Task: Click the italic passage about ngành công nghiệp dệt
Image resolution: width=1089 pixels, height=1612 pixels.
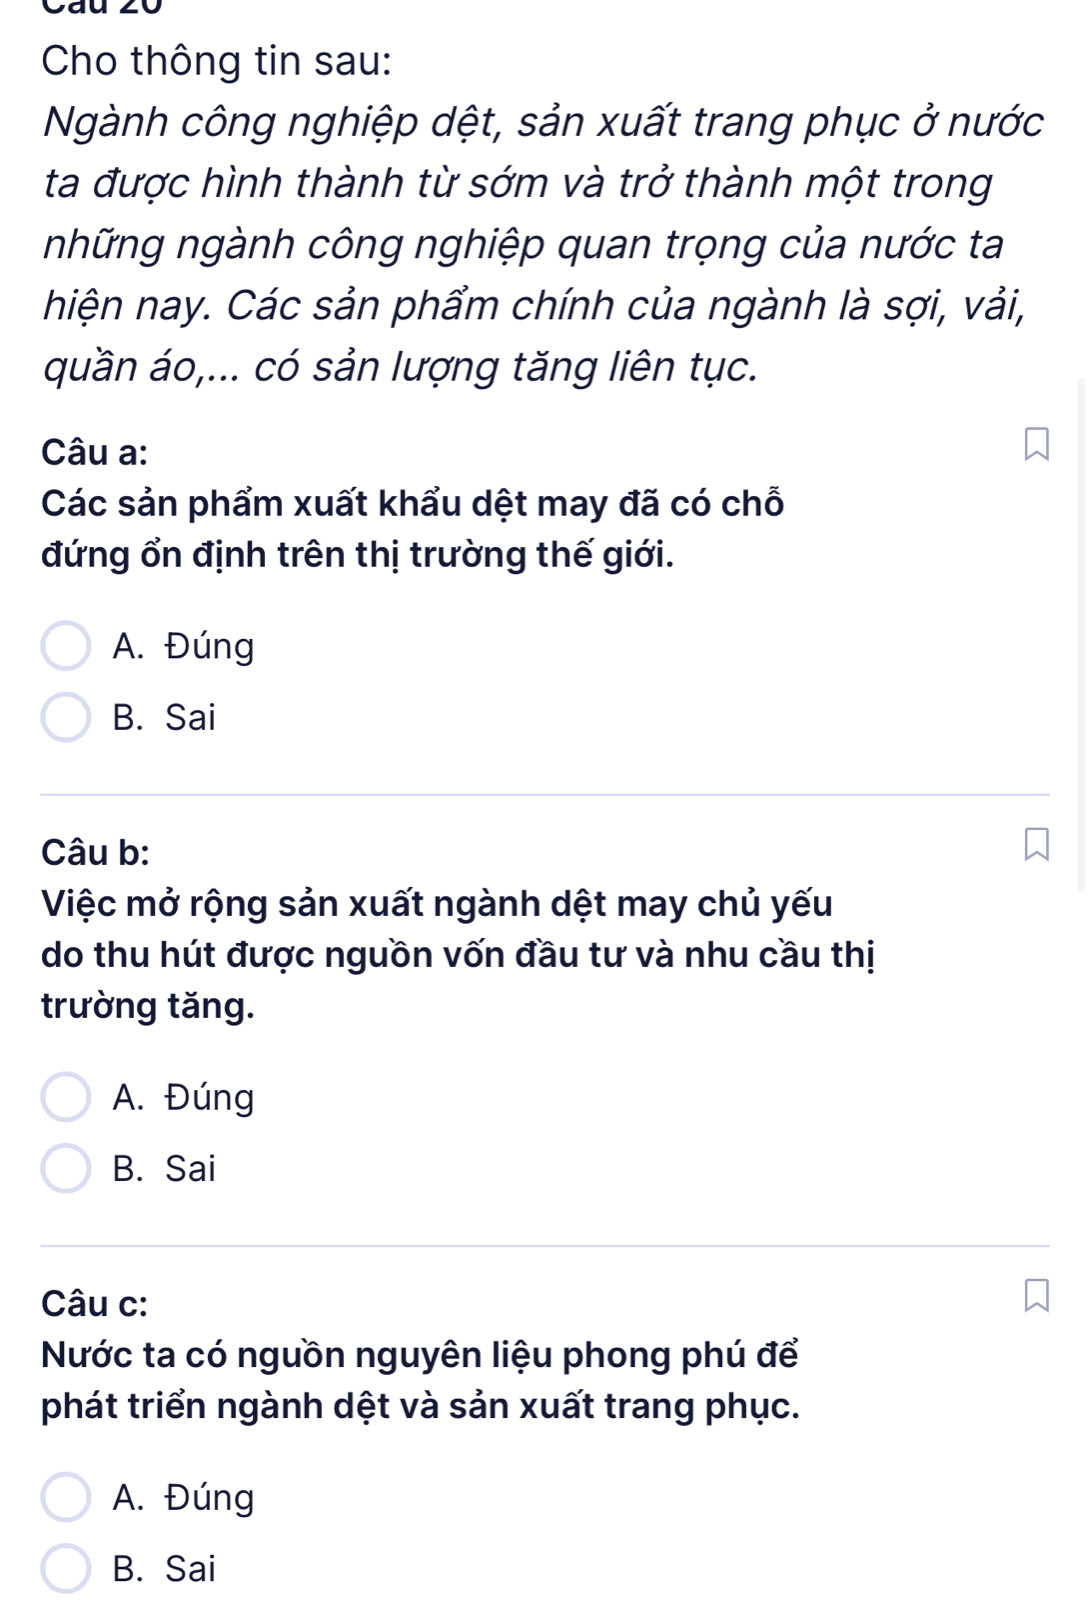Action: coord(540,244)
